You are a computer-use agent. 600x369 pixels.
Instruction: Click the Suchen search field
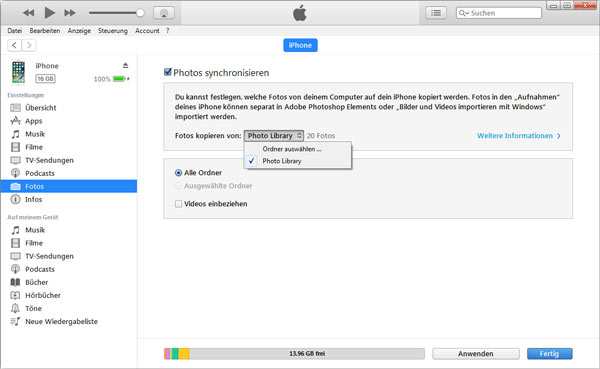tap(499, 13)
